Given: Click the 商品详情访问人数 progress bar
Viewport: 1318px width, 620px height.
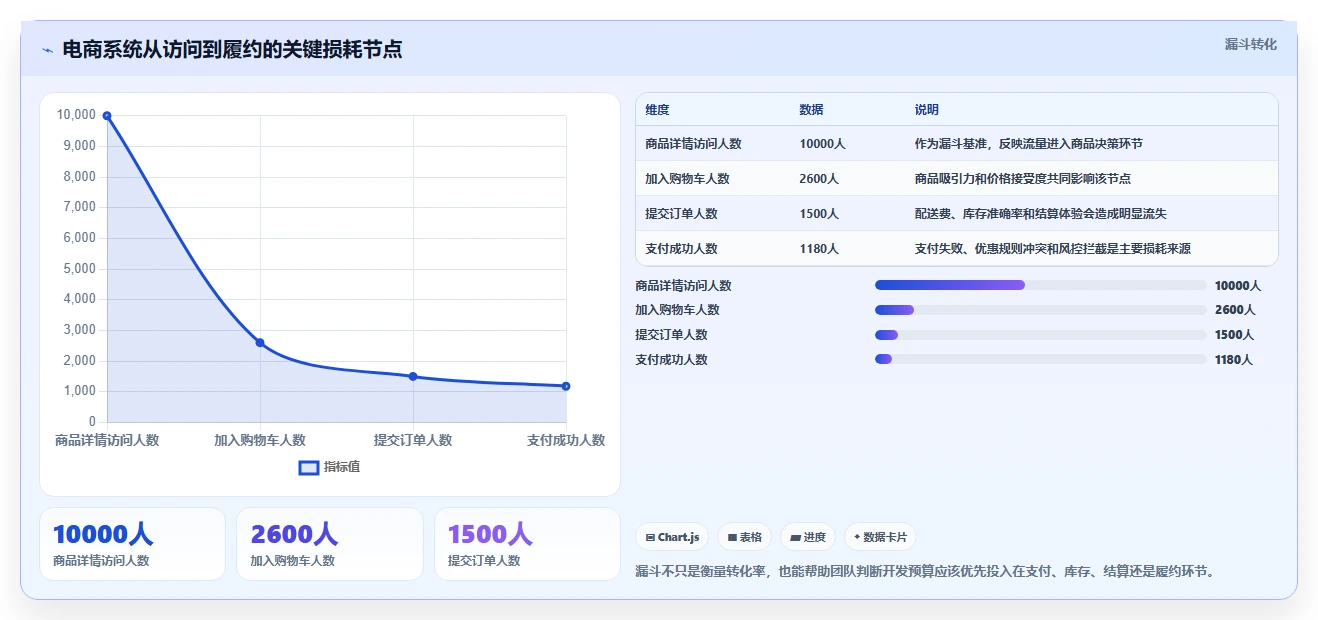Looking at the screenshot, I should [1040, 285].
